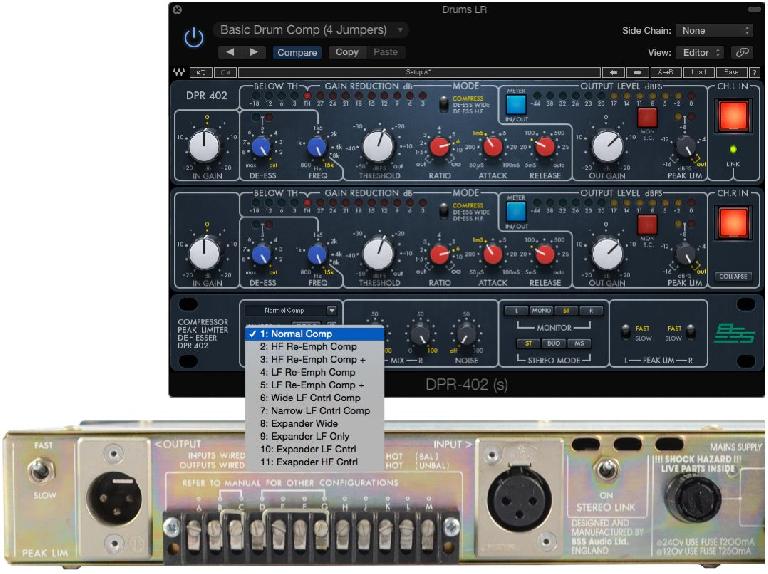This screenshot has width=768, height=574.
Task: Click top channel PEAK LIM knob
Action: 685,146
